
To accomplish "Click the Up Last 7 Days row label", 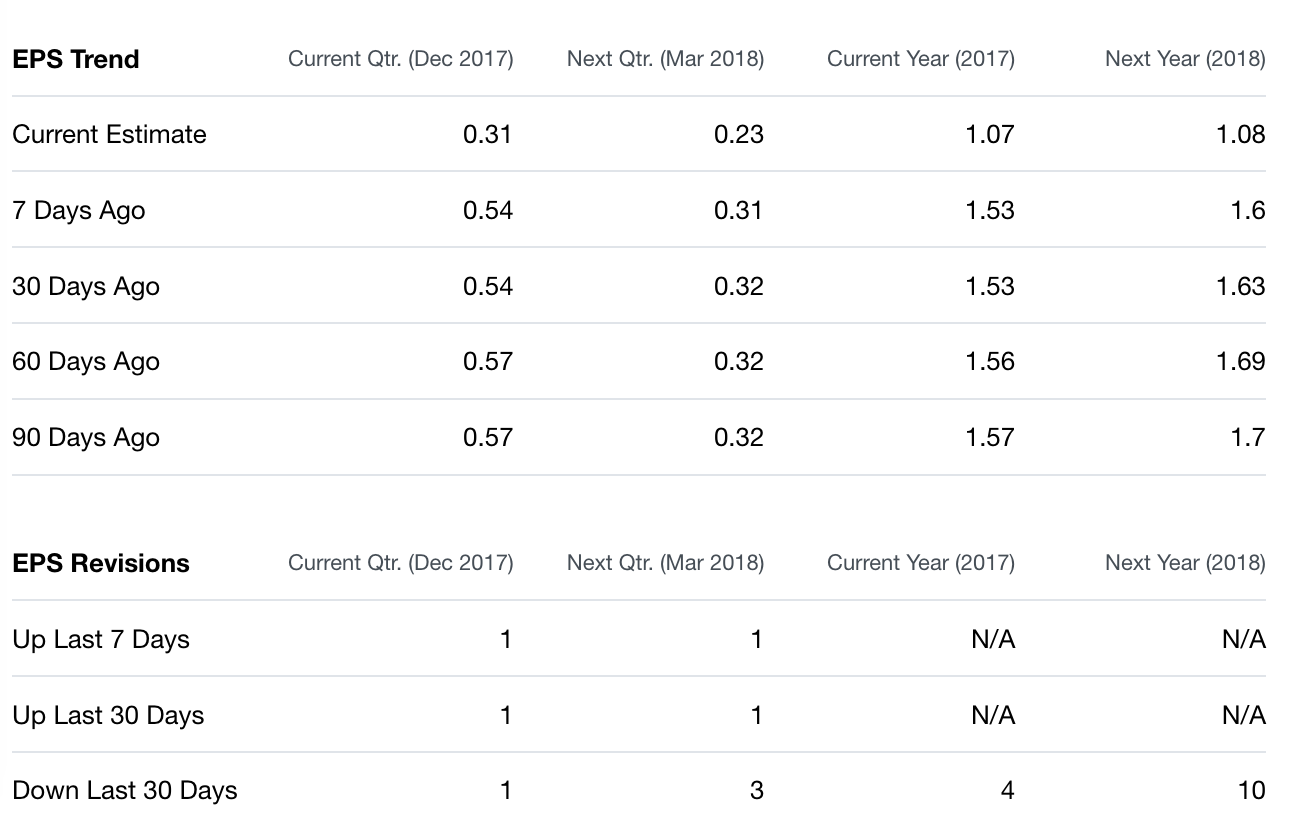I will [x=101, y=639].
